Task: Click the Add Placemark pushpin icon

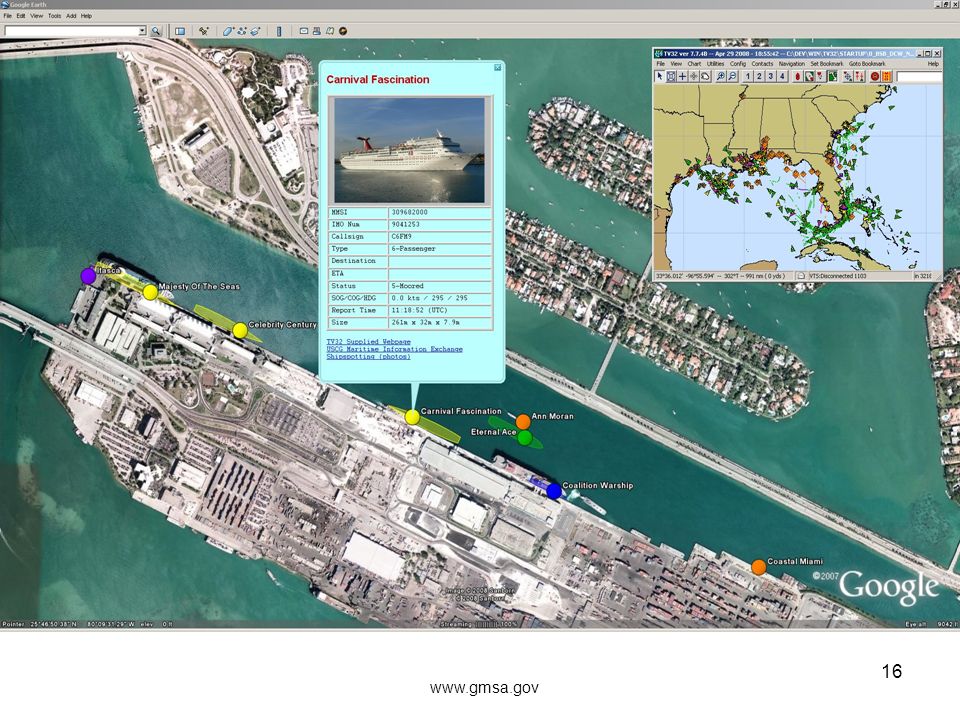Action: point(204,31)
